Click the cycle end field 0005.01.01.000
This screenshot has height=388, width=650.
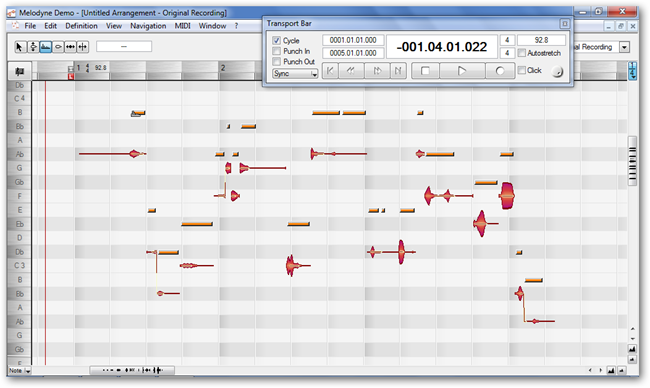coord(353,53)
